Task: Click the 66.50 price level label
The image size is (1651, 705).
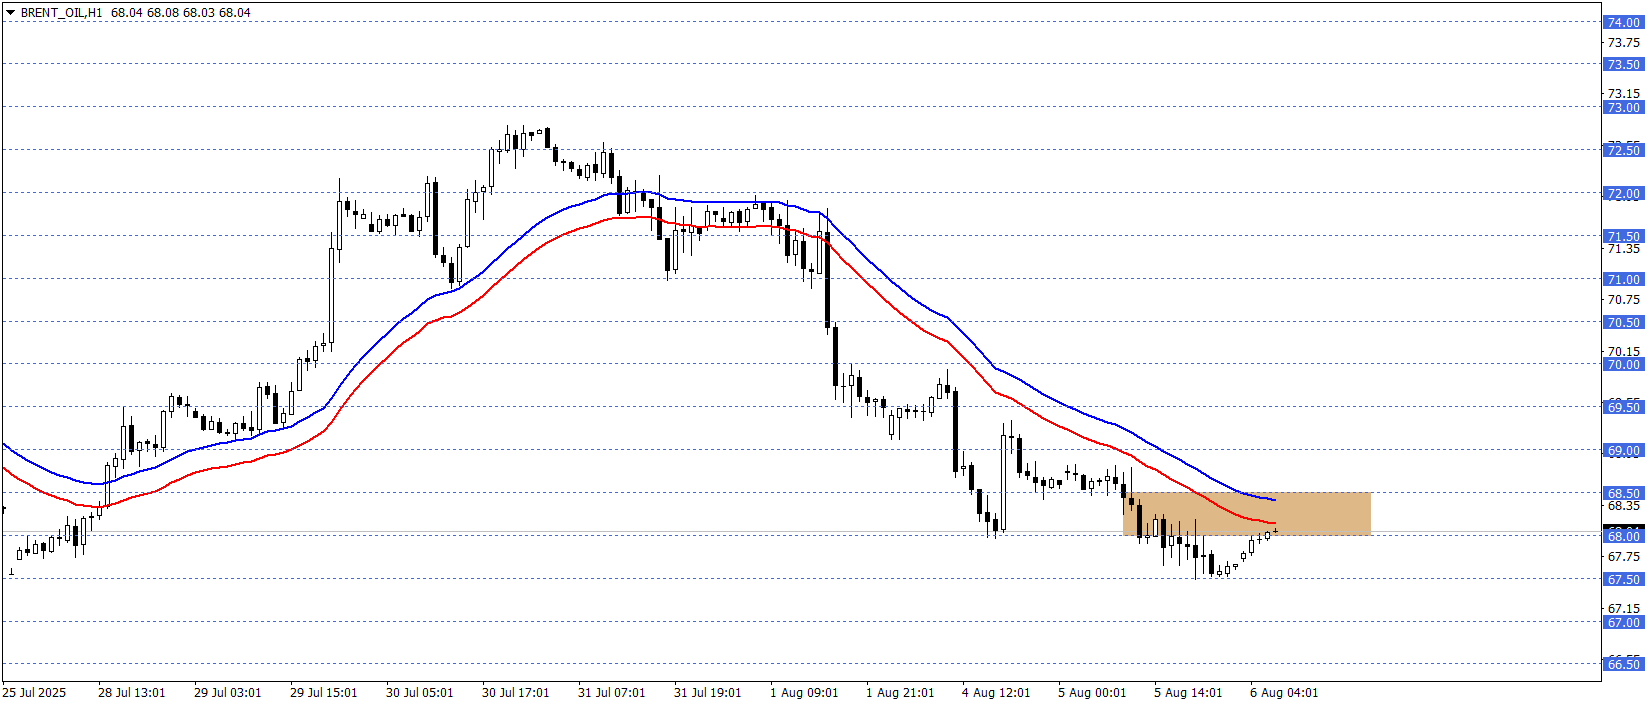Action: coord(1623,664)
